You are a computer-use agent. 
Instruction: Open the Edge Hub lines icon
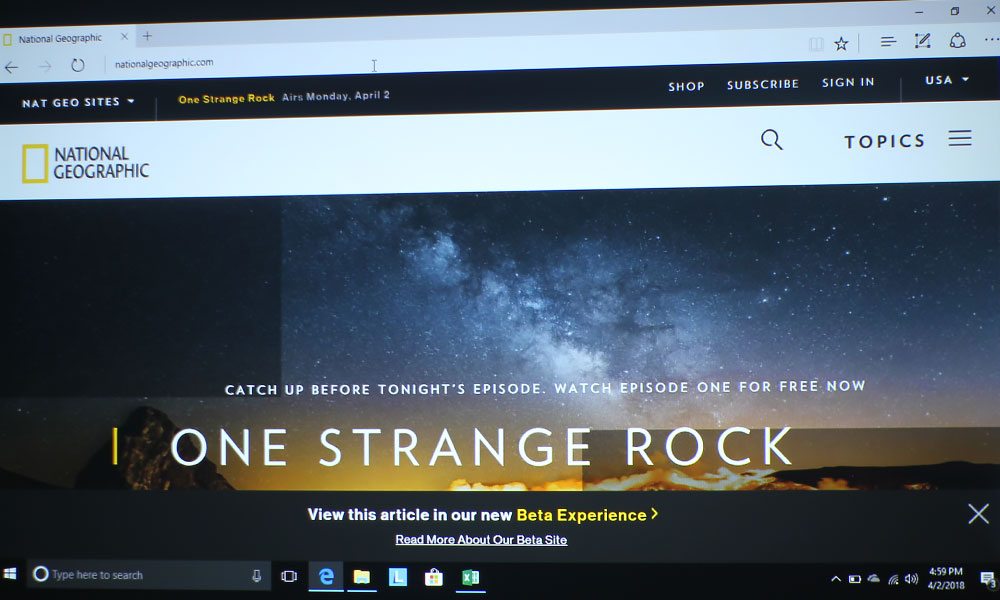888,42
